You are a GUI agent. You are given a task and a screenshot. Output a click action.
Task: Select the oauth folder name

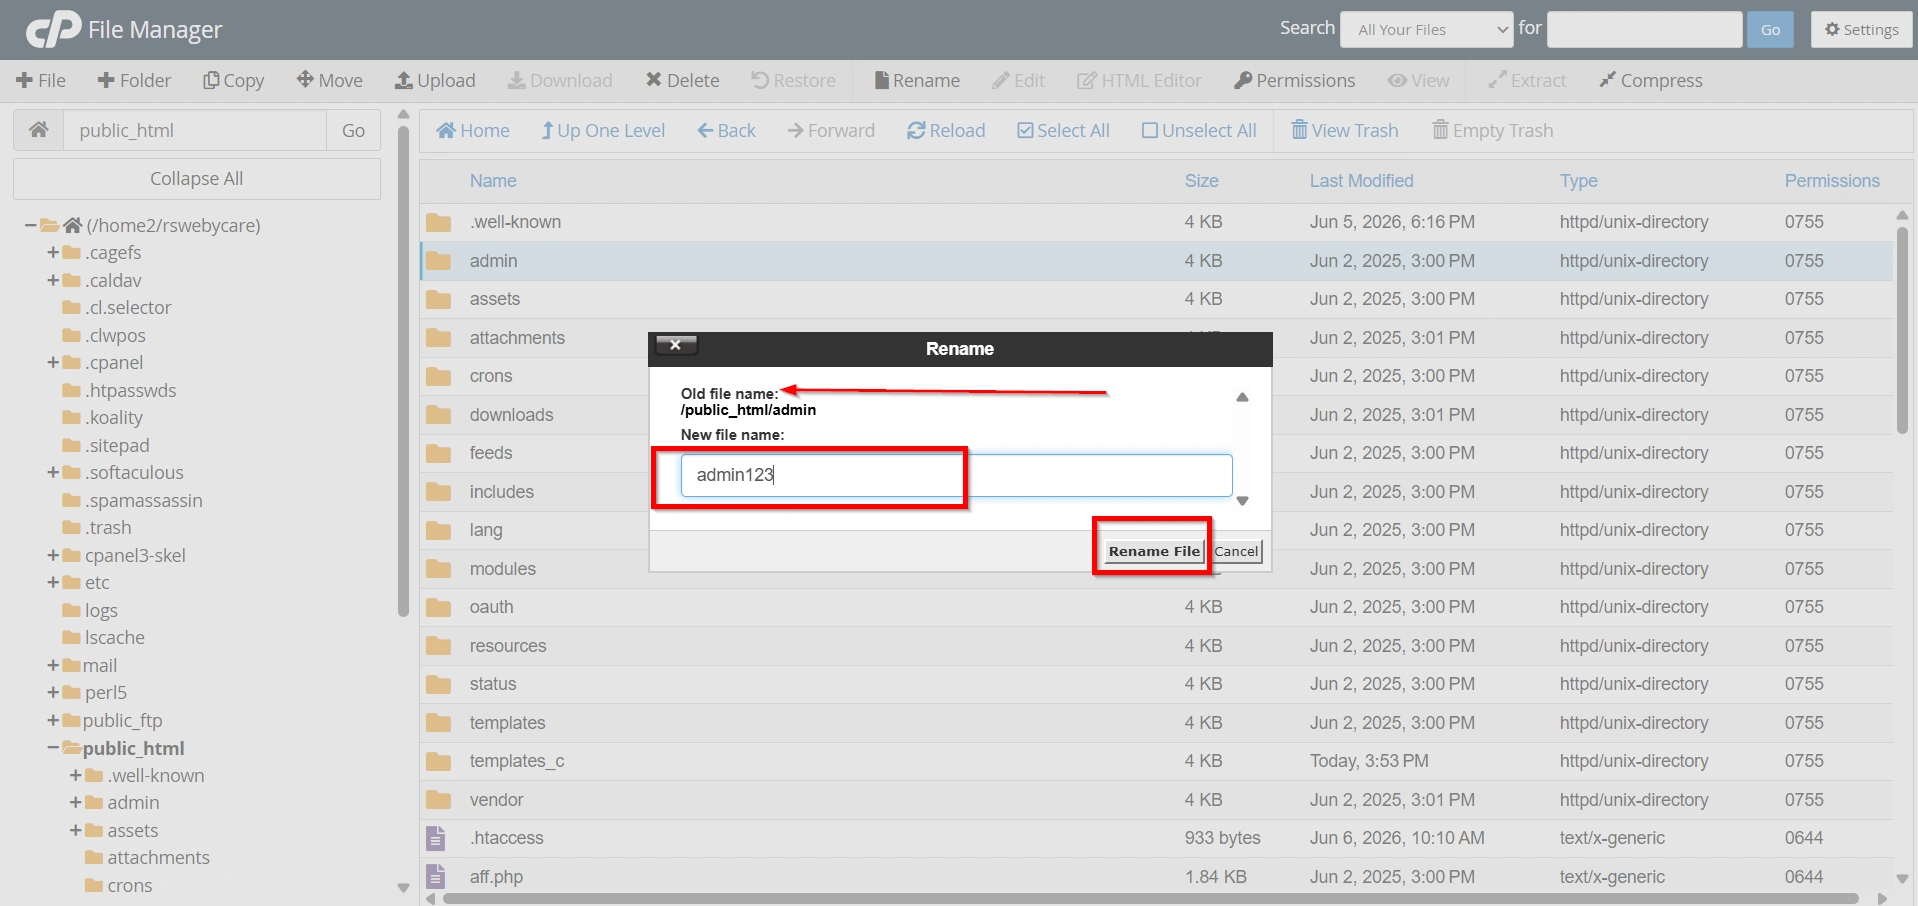click(491, 607)
